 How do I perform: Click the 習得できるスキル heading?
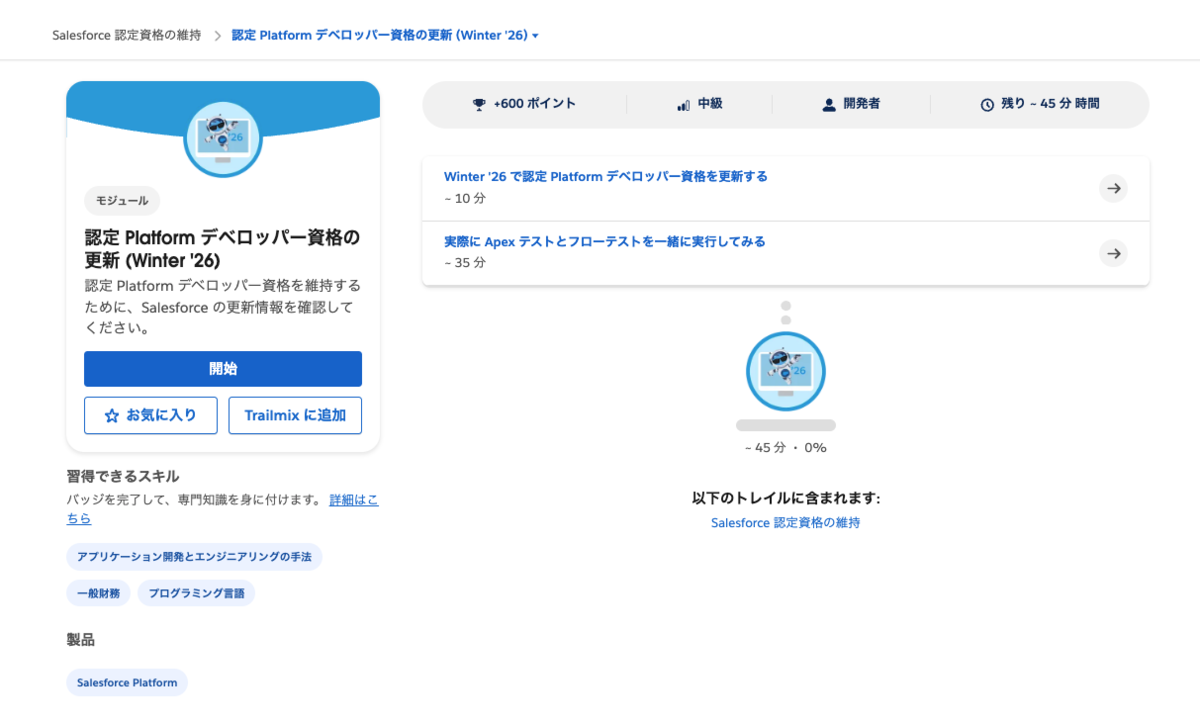(x=123, y=476)
